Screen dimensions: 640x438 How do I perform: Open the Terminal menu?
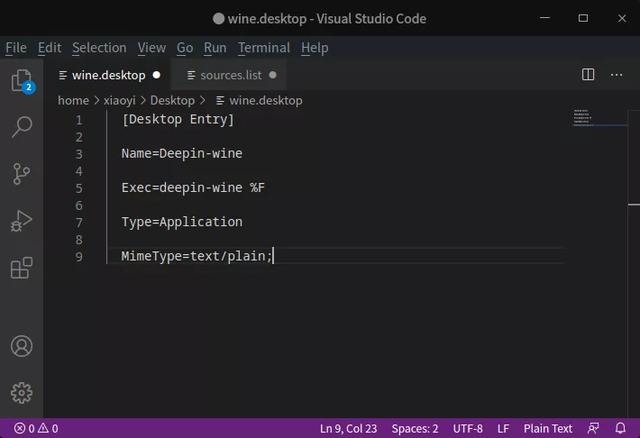point(264,48)
